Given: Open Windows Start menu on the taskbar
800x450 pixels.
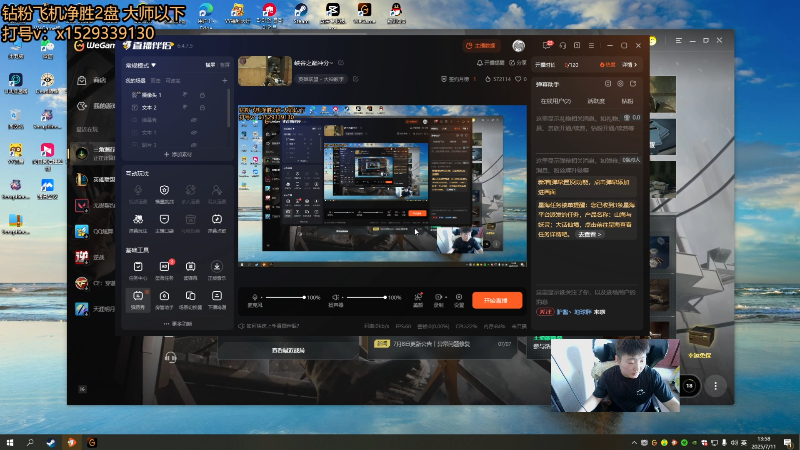Looking at the screenshot, I should tap(10, 442).
